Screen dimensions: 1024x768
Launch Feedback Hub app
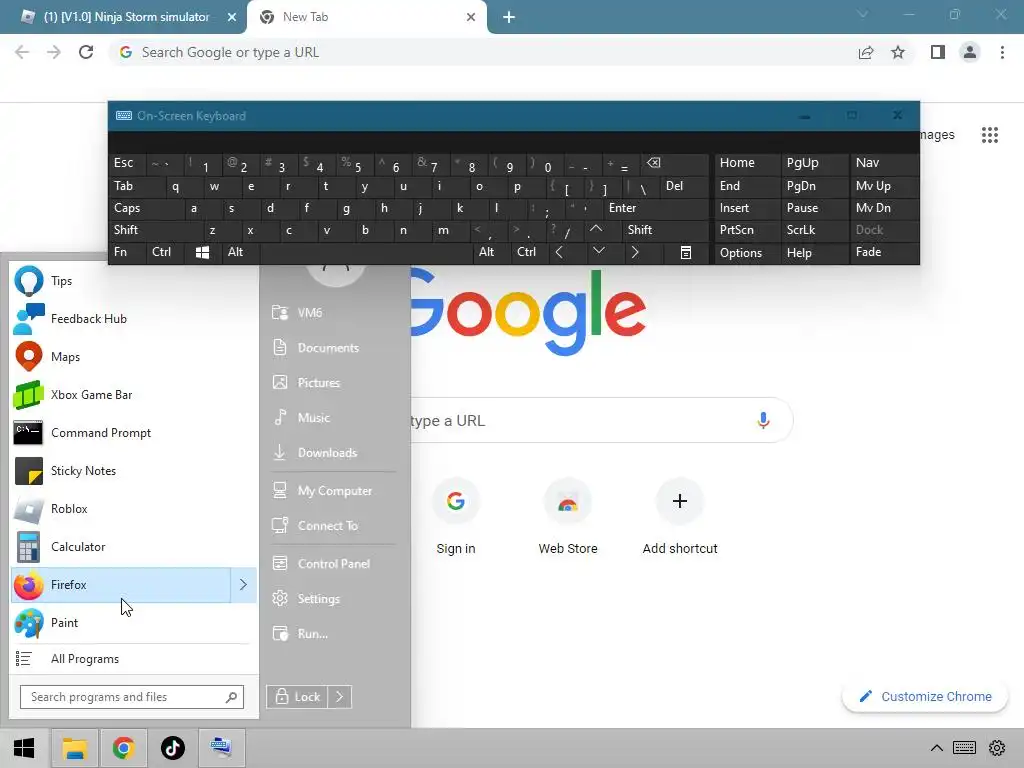pos(133,319)
